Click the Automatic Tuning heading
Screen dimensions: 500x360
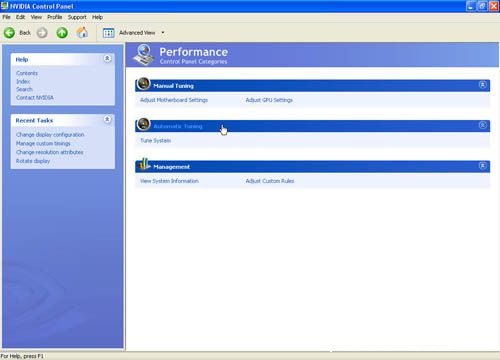pos(178,126)
